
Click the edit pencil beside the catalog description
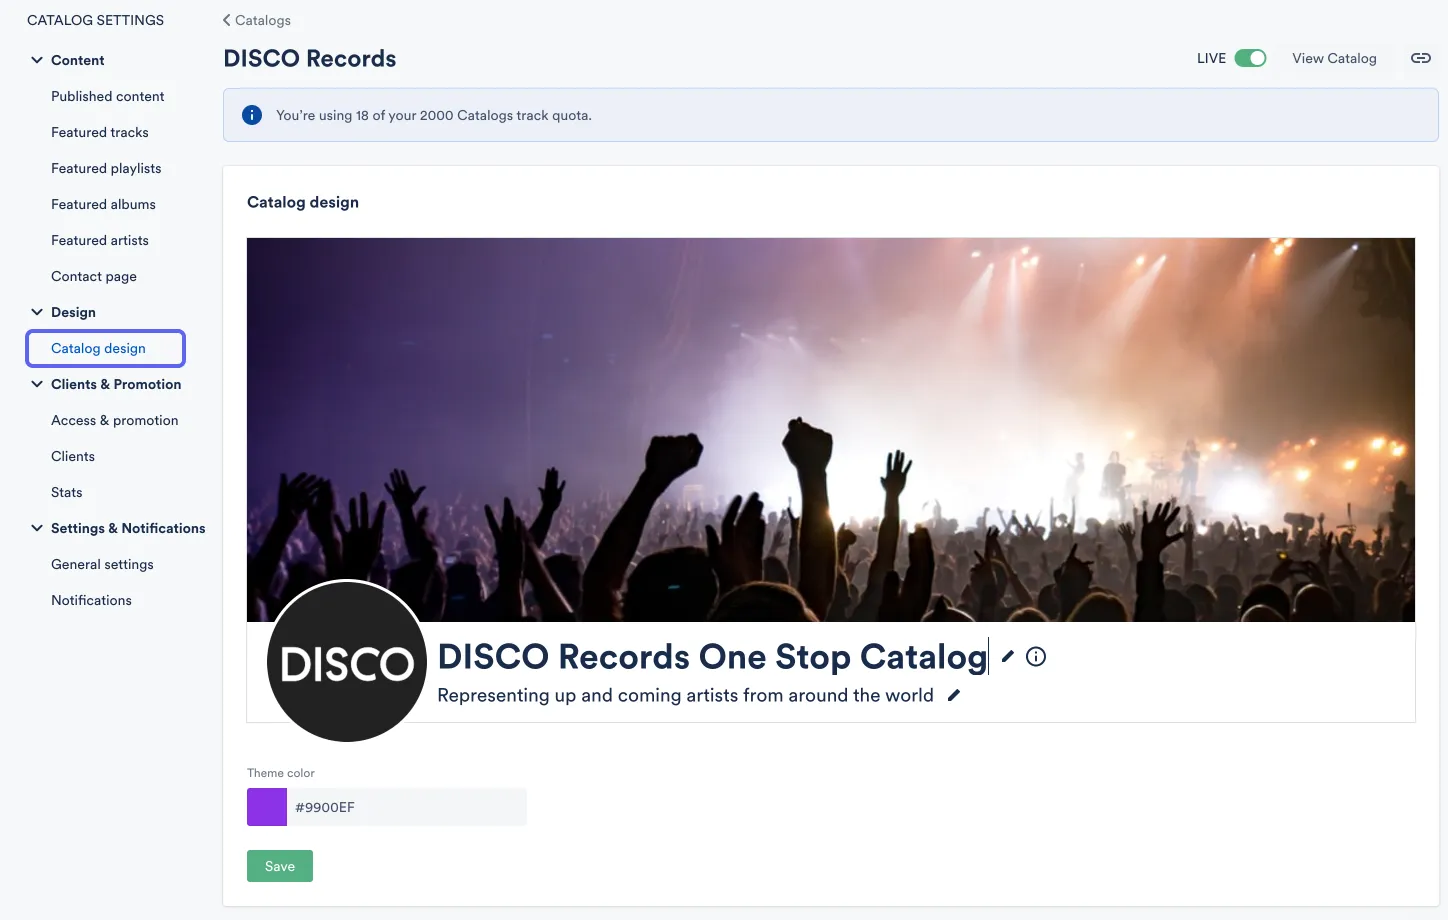coord(953,694)
